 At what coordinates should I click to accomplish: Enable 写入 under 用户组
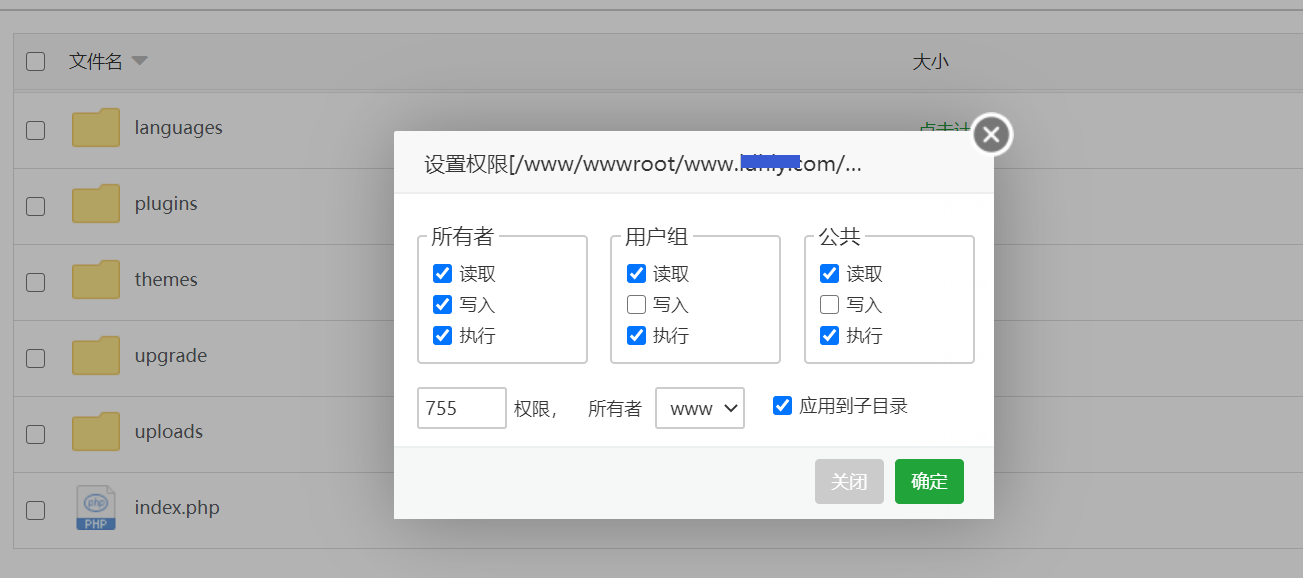click(636, 304)
